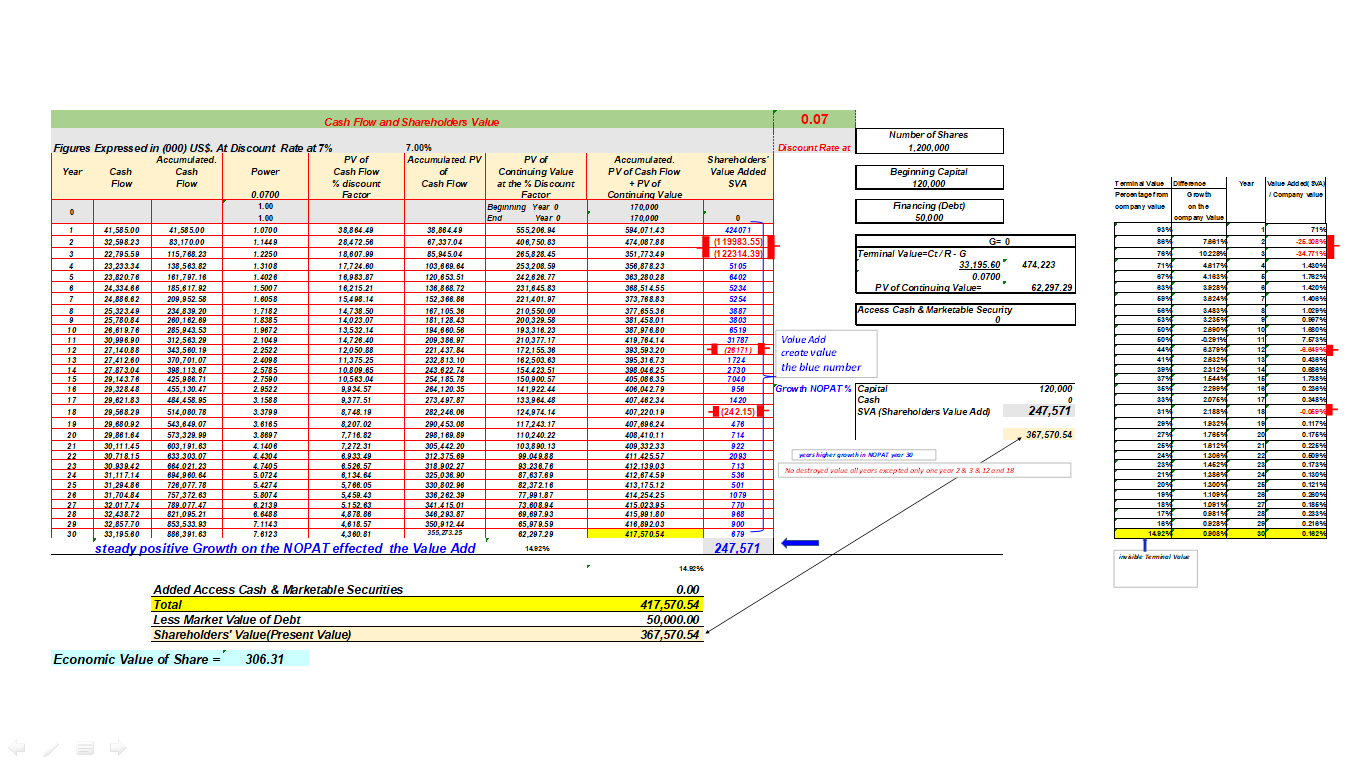Select the 'Less Market Value of Debt' row

click(x=427, y=620)
